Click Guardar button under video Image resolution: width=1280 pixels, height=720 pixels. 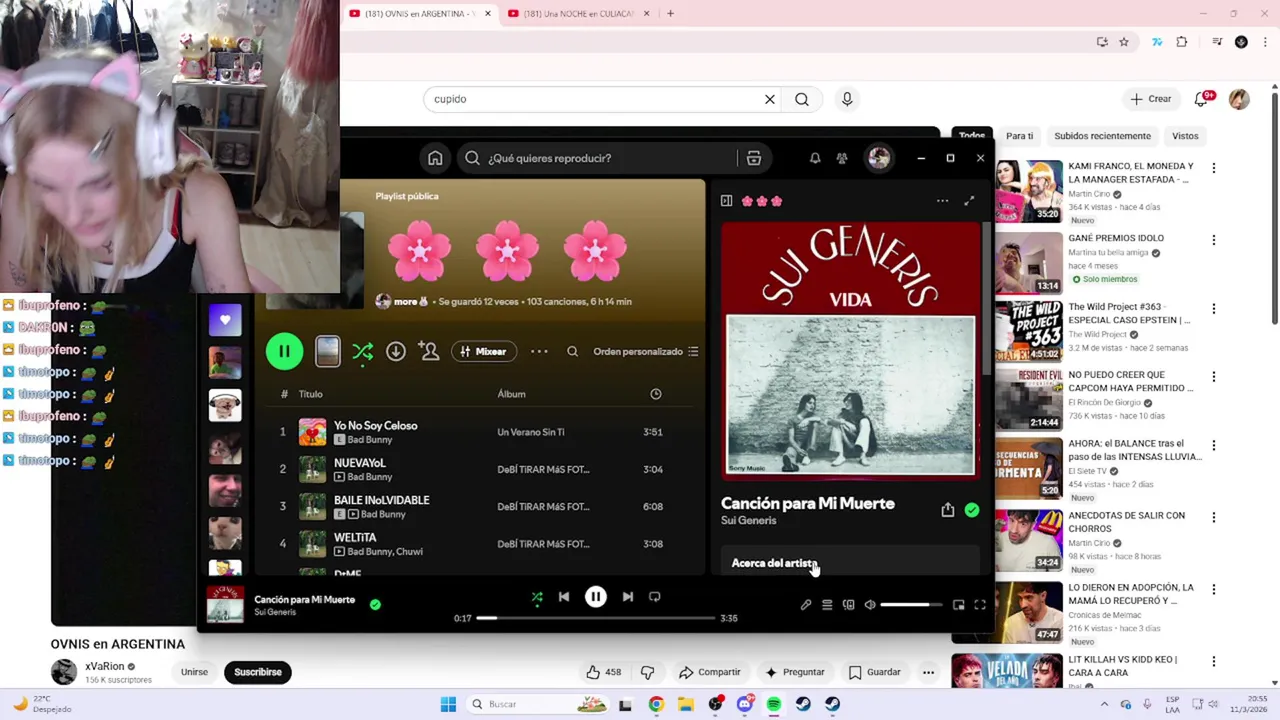click(875, 672)
